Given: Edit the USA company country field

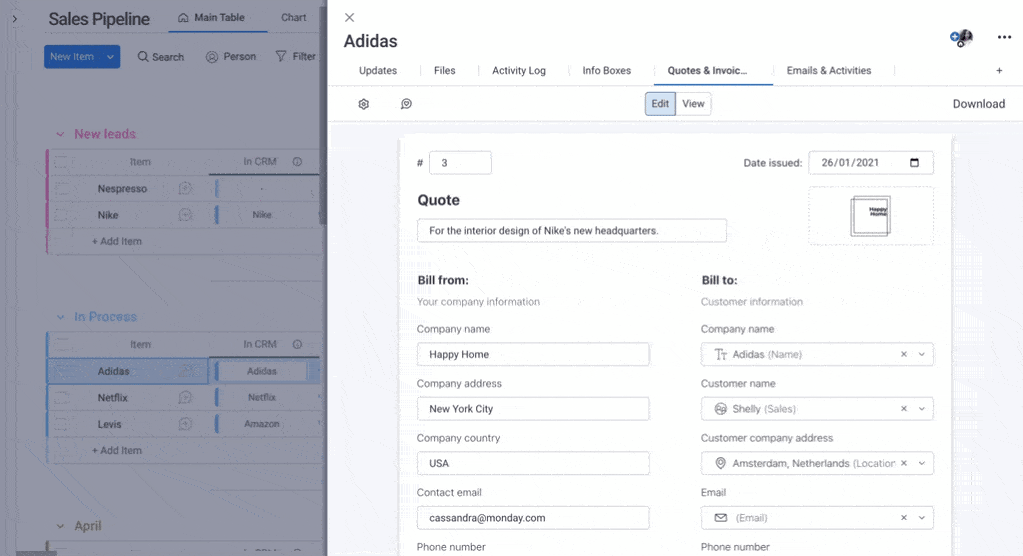Looking at the screenshot, I should click(x=533, y=463).
